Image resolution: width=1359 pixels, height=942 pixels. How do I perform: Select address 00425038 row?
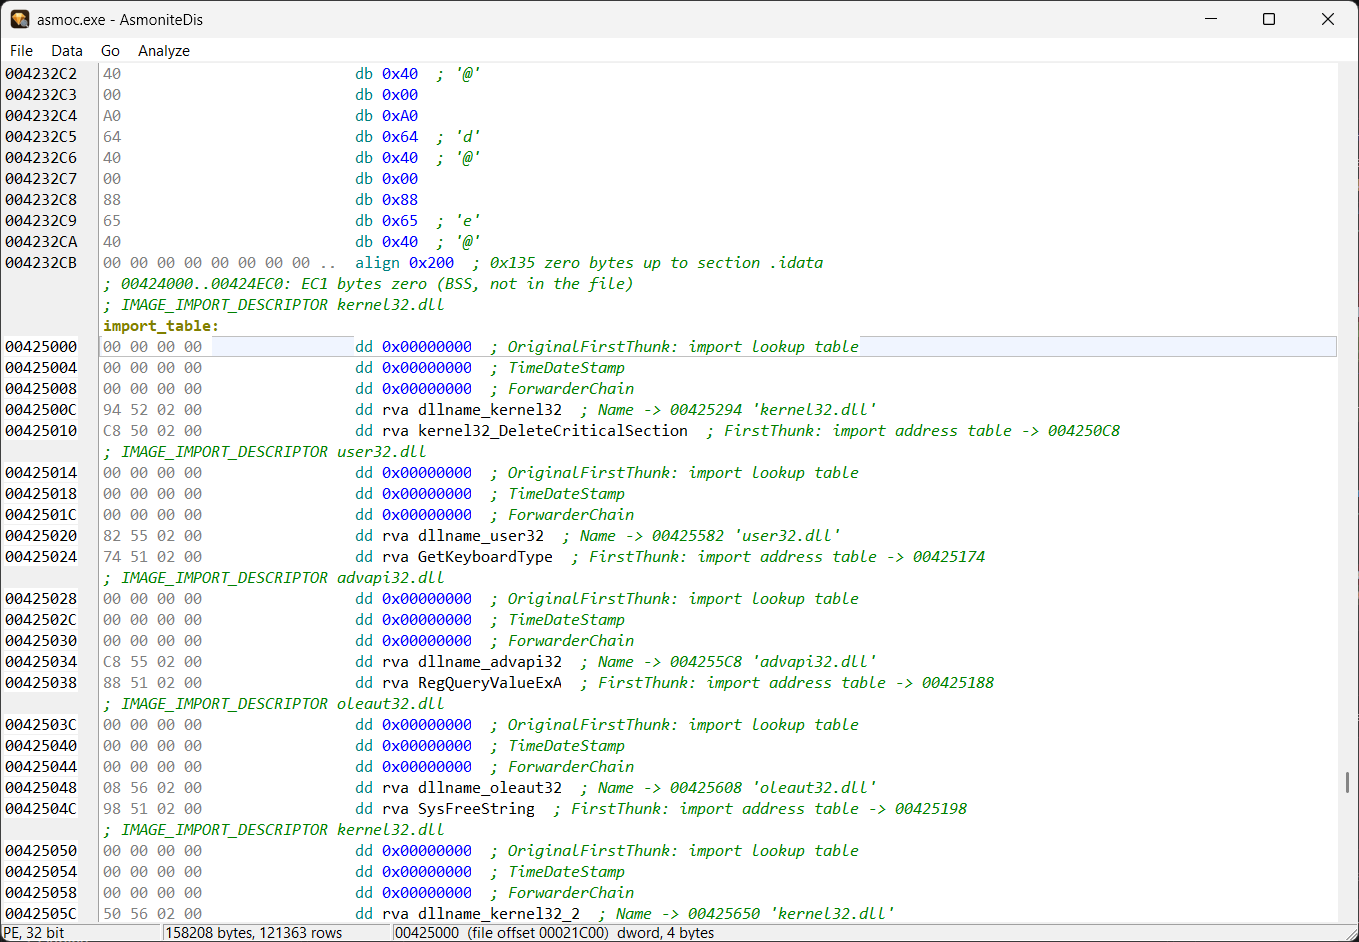668,683
